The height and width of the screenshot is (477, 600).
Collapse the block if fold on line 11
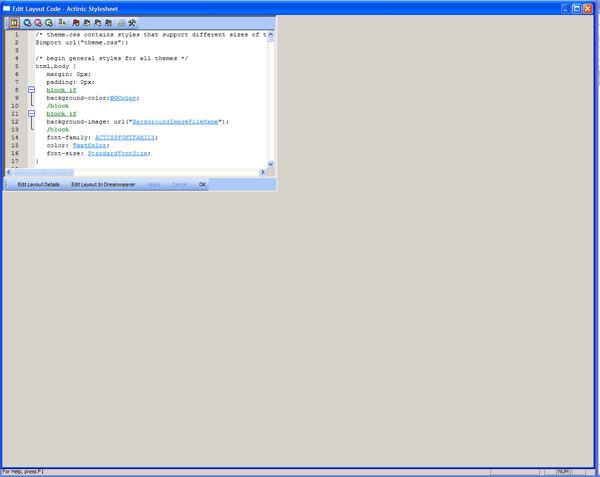pos(31,114)
